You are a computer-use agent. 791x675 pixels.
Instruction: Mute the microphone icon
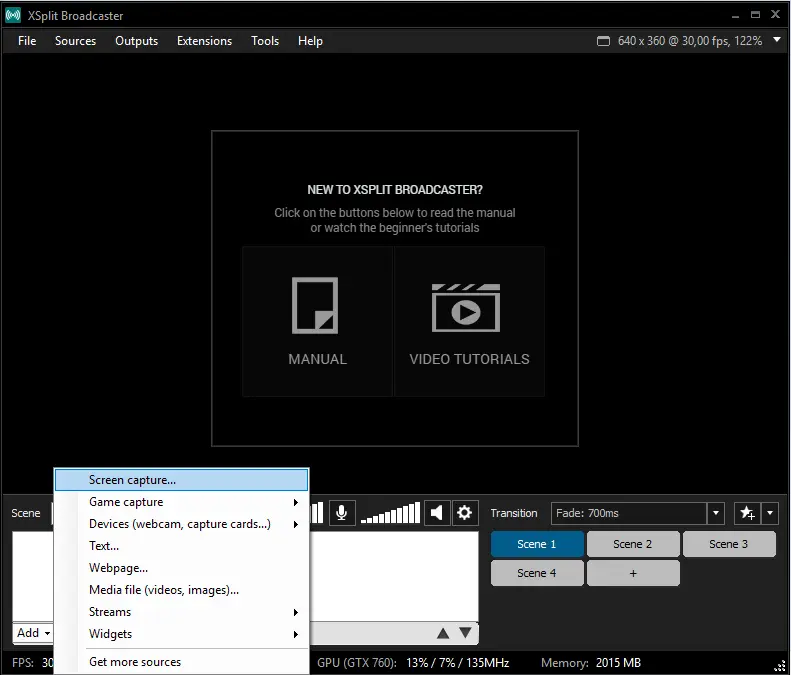click(342, 513)
